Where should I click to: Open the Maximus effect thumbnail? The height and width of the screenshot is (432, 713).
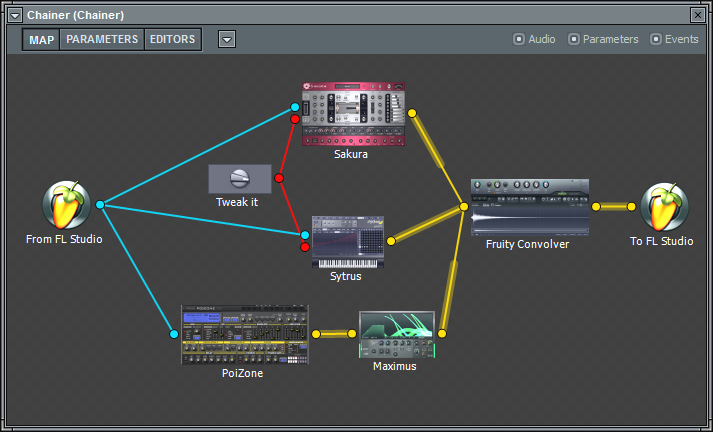pyautogui.click(x=397, y=335)
